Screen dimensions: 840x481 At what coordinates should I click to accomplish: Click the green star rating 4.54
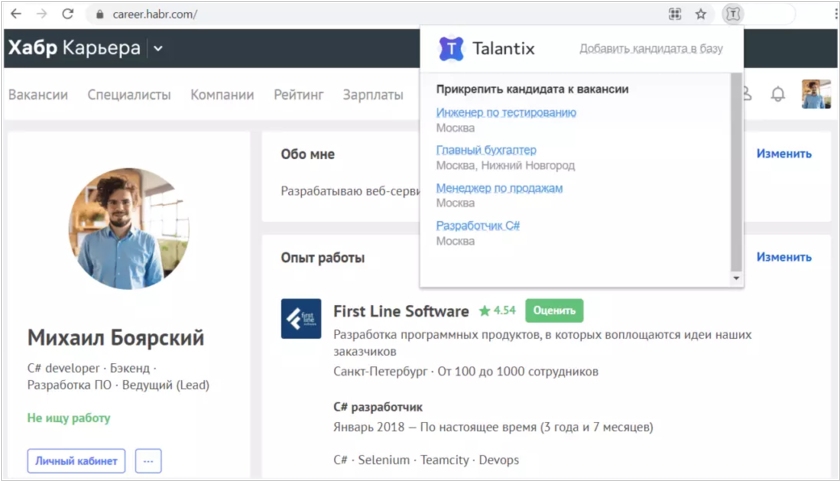tap(497, 311)
